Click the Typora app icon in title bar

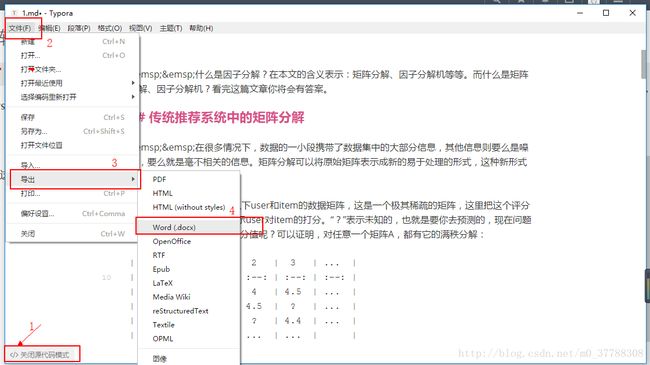click(x=15, y=13)
